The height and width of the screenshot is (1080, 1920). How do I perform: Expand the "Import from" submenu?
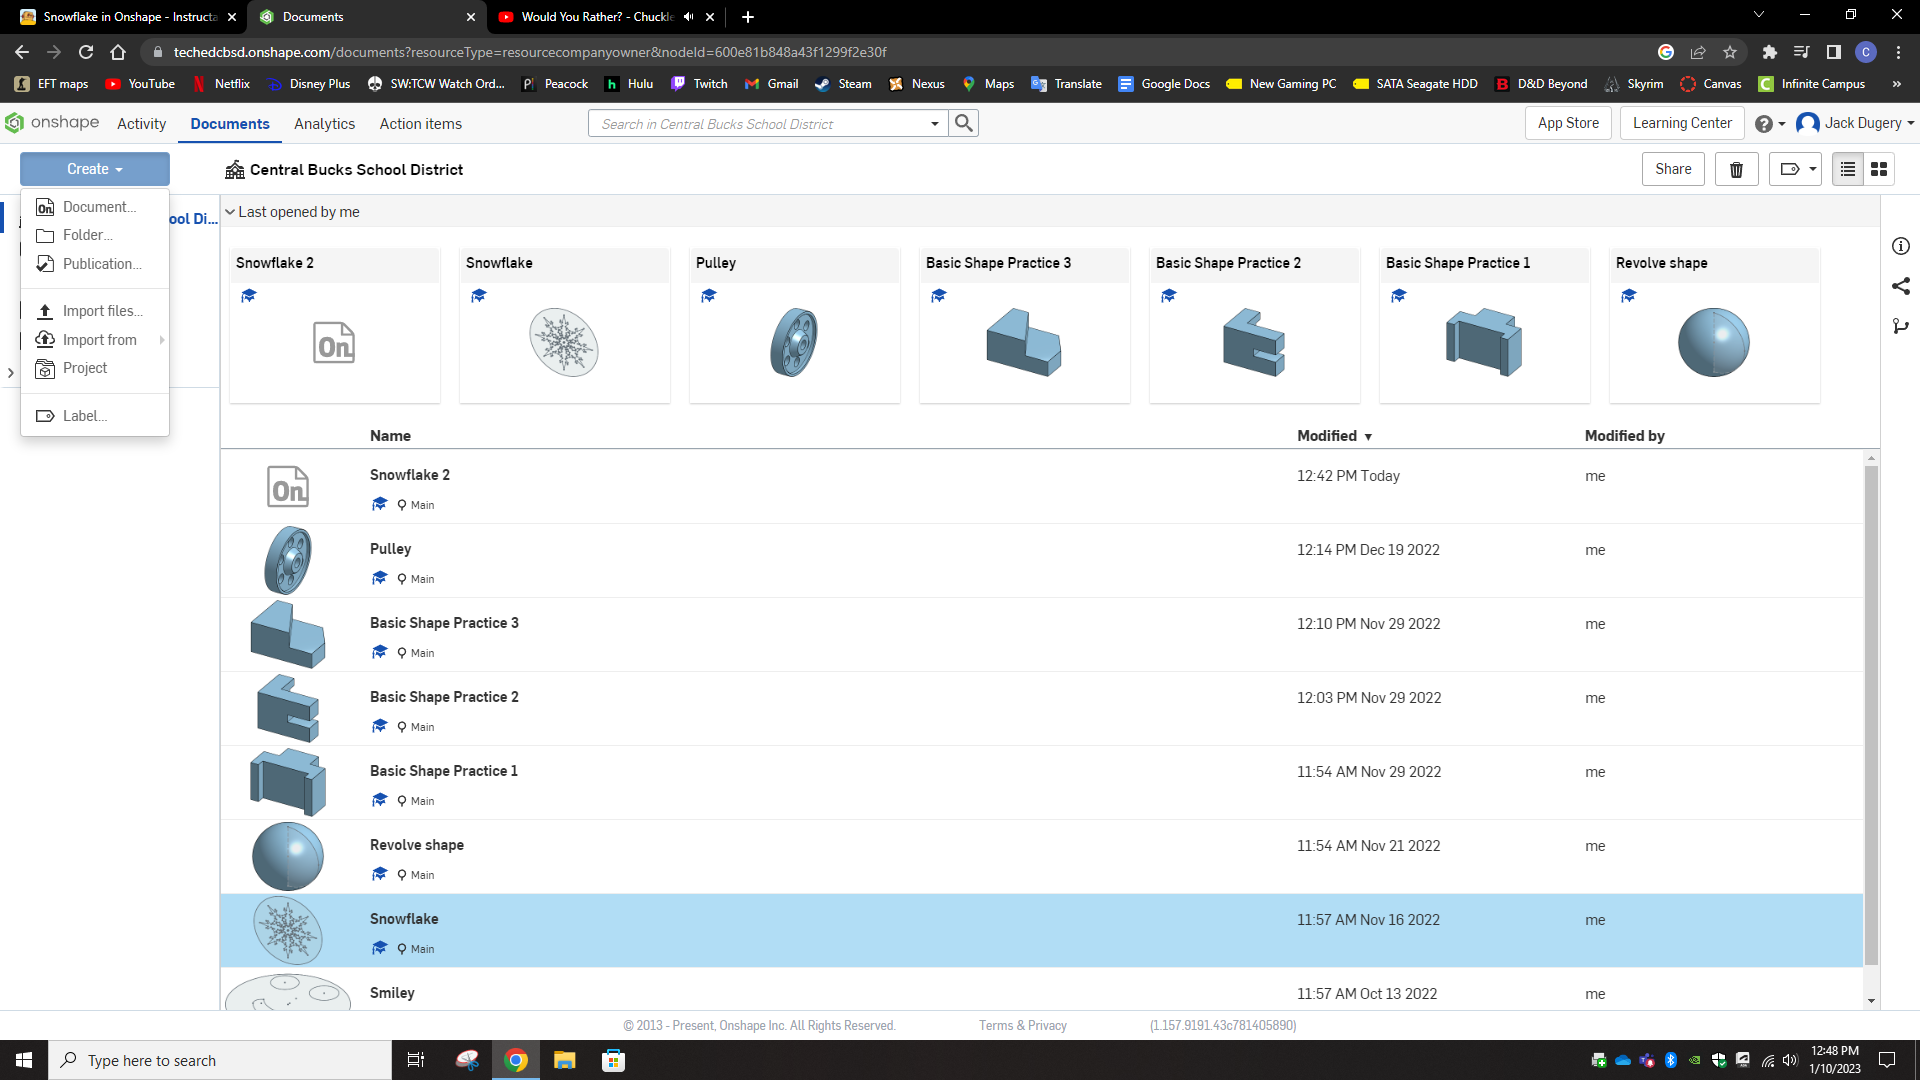tap(99, 339)
